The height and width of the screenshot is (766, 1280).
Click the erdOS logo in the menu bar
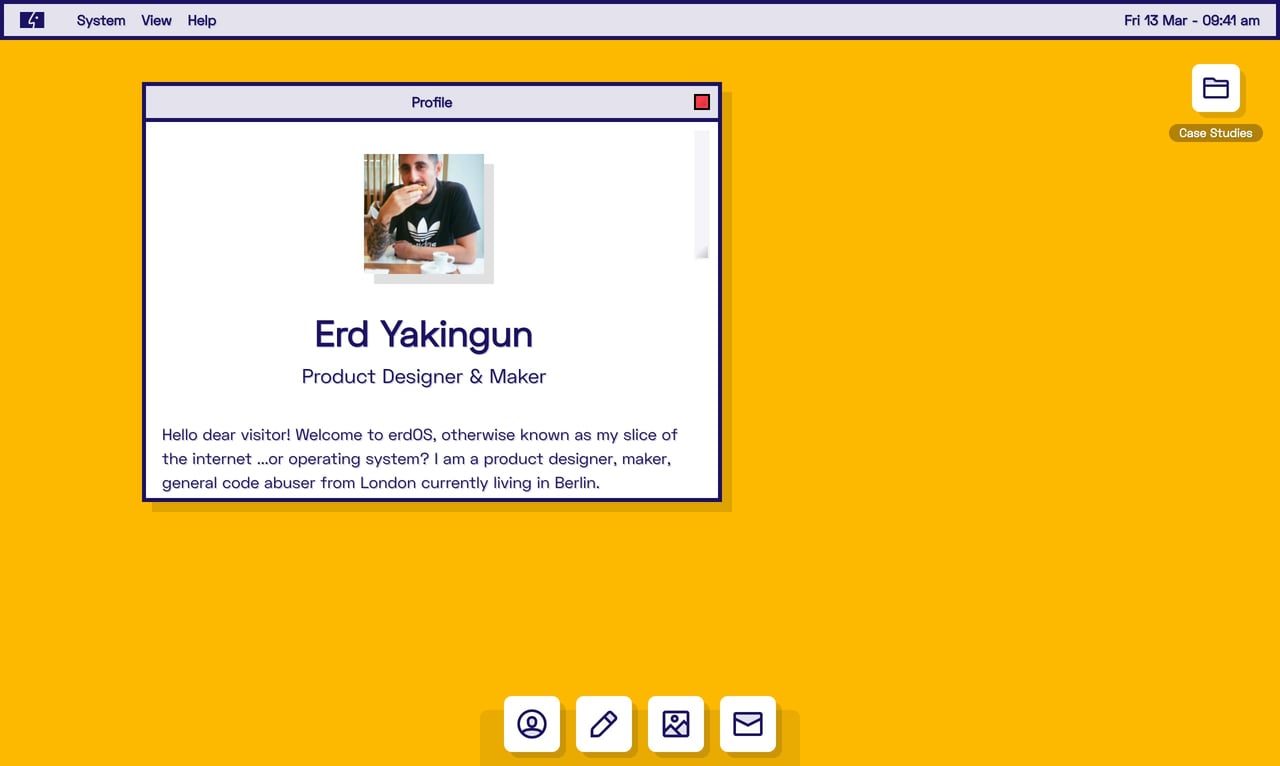[31, 19]
